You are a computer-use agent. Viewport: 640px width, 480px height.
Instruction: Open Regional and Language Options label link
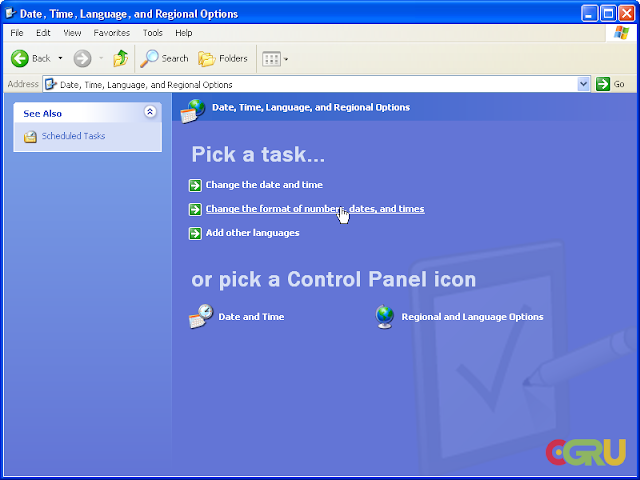pyautogui.click(x=472, y=317)
